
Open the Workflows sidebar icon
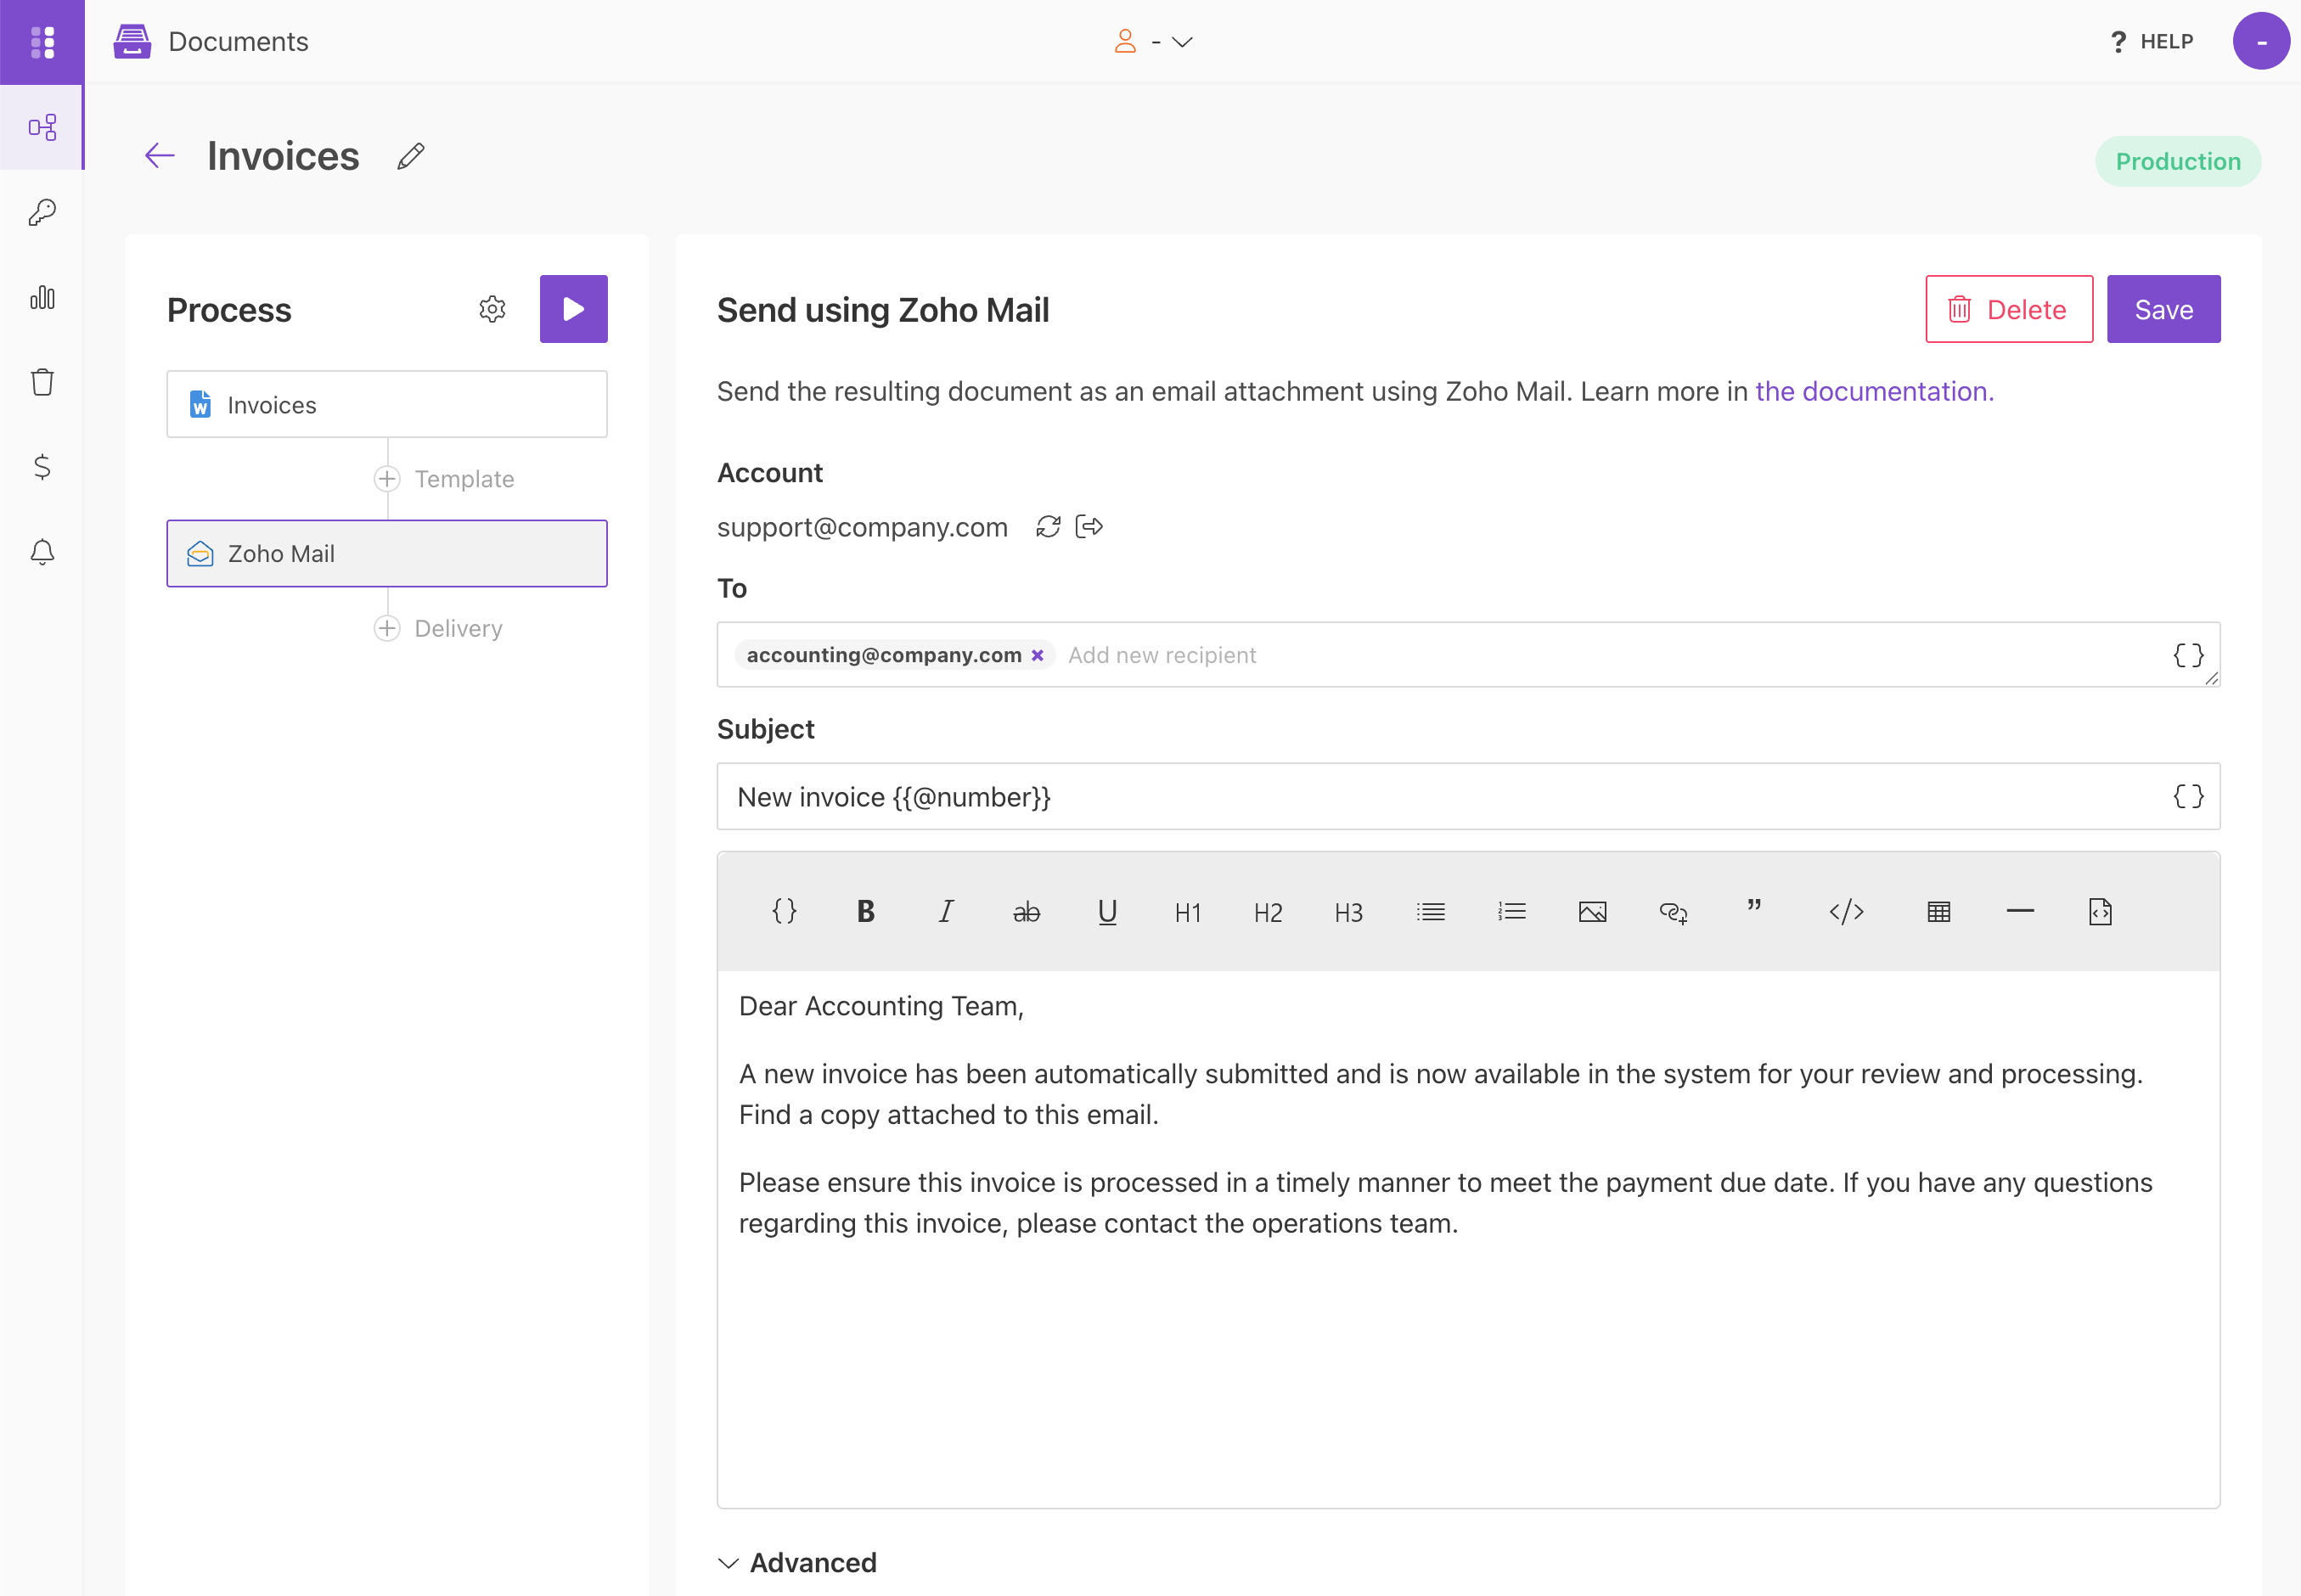coord(42,127)
